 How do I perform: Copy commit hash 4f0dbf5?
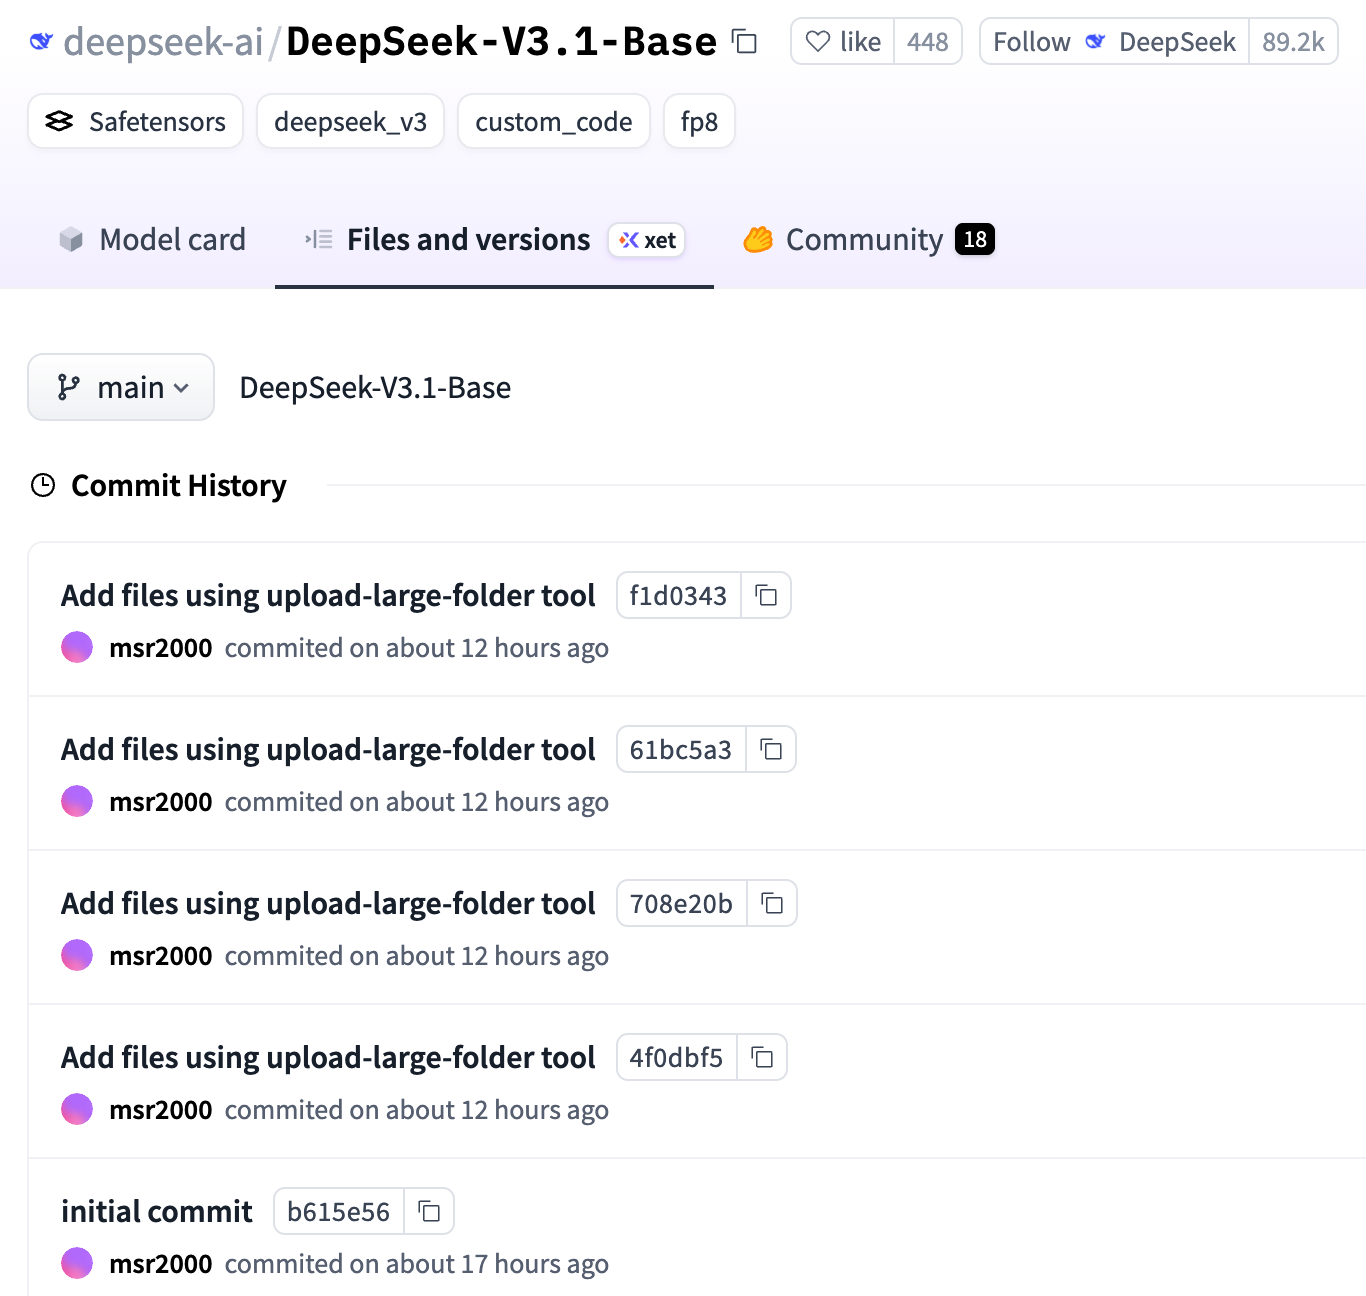click(762, 1058)
